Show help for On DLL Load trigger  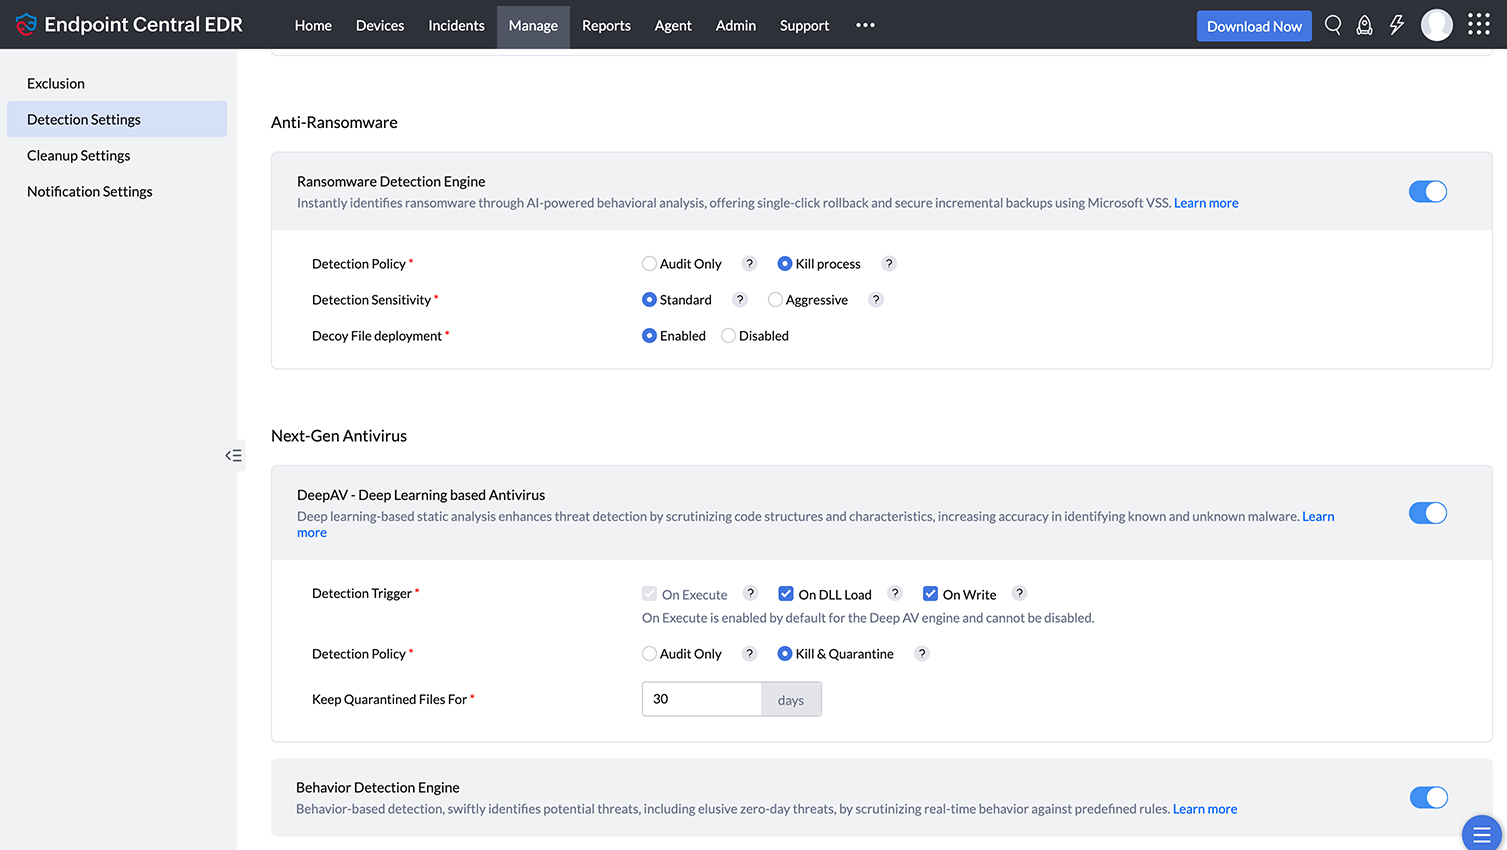click(x=895, y=593)
